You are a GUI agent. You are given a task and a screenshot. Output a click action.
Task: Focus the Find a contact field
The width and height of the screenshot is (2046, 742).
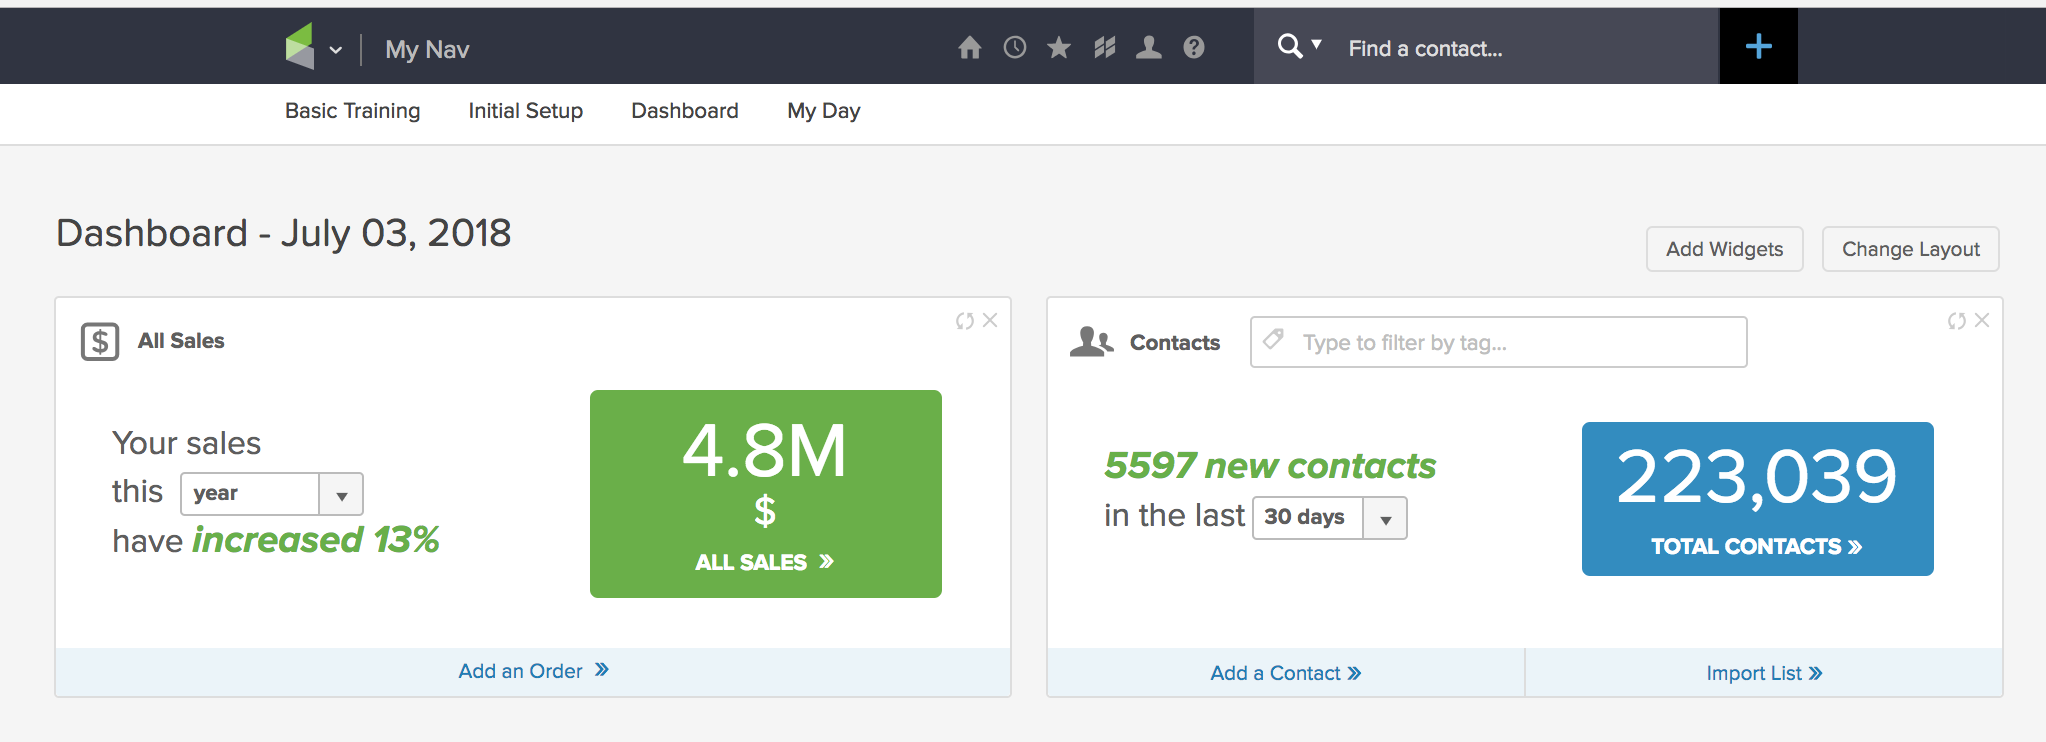[1527, 48]
